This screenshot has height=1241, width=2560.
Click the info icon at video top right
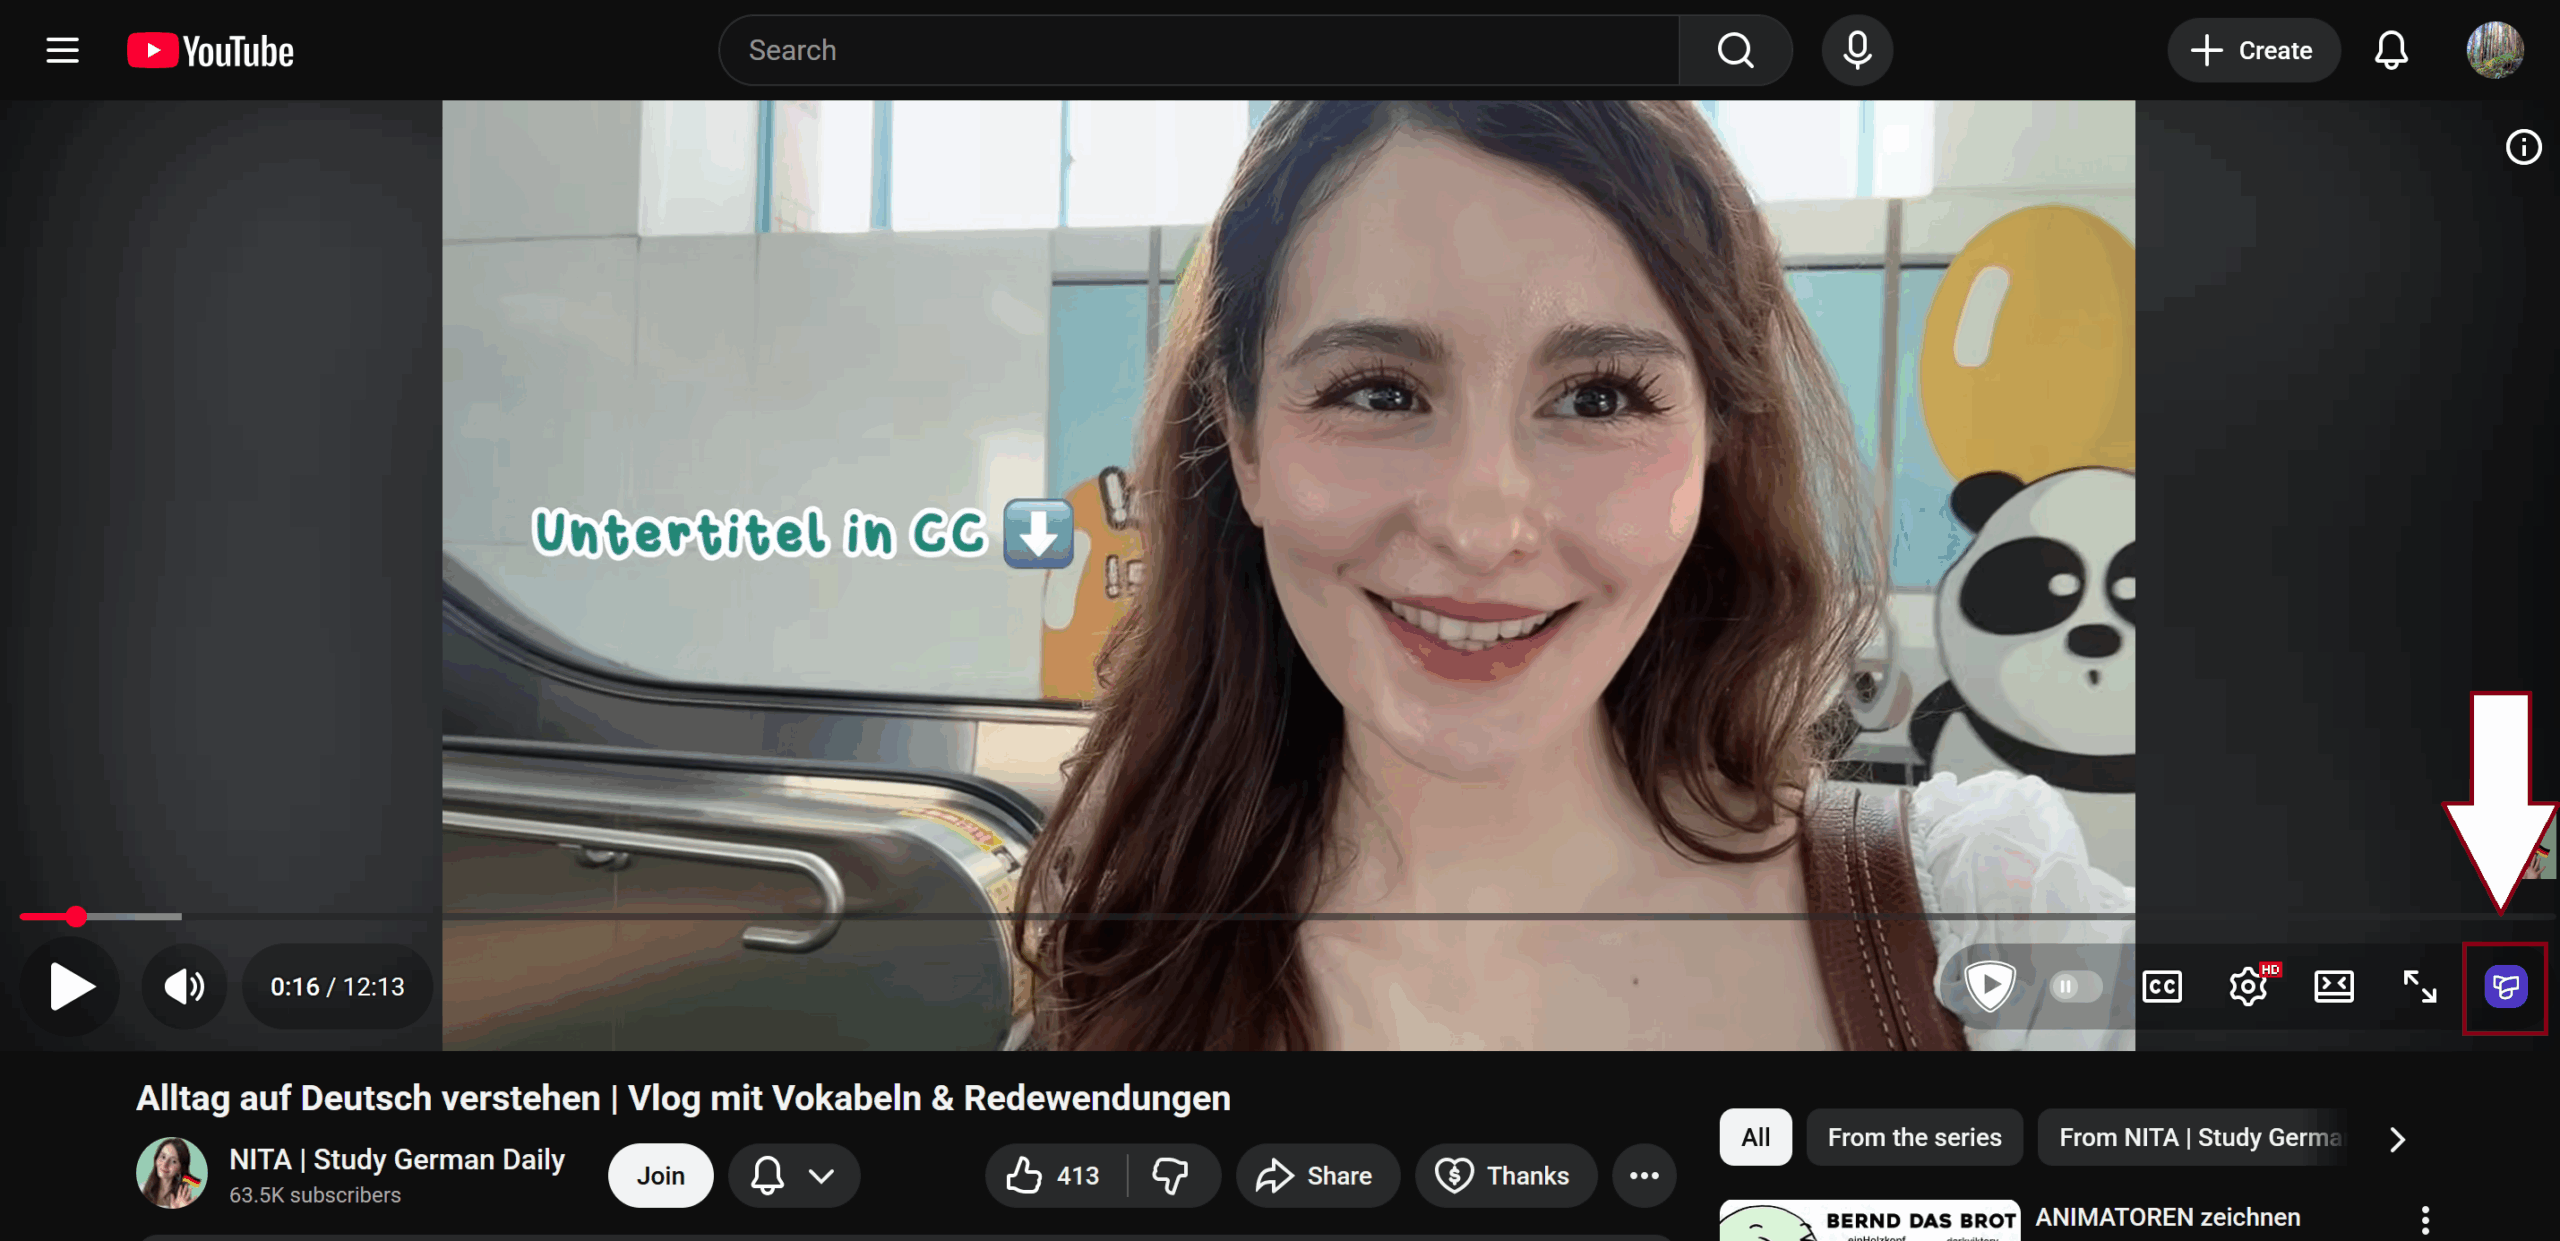tap(2523, 148)
